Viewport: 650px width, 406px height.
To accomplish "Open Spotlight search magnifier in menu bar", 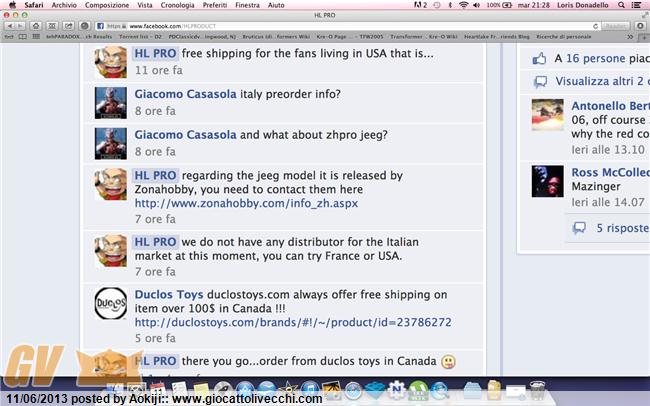I will click(x=621, y=5).
